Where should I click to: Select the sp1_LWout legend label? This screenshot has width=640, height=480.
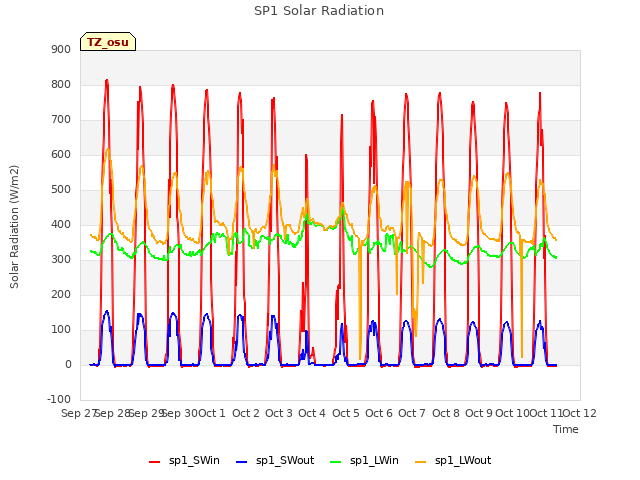pyautogui.click(x=463, y=461)
